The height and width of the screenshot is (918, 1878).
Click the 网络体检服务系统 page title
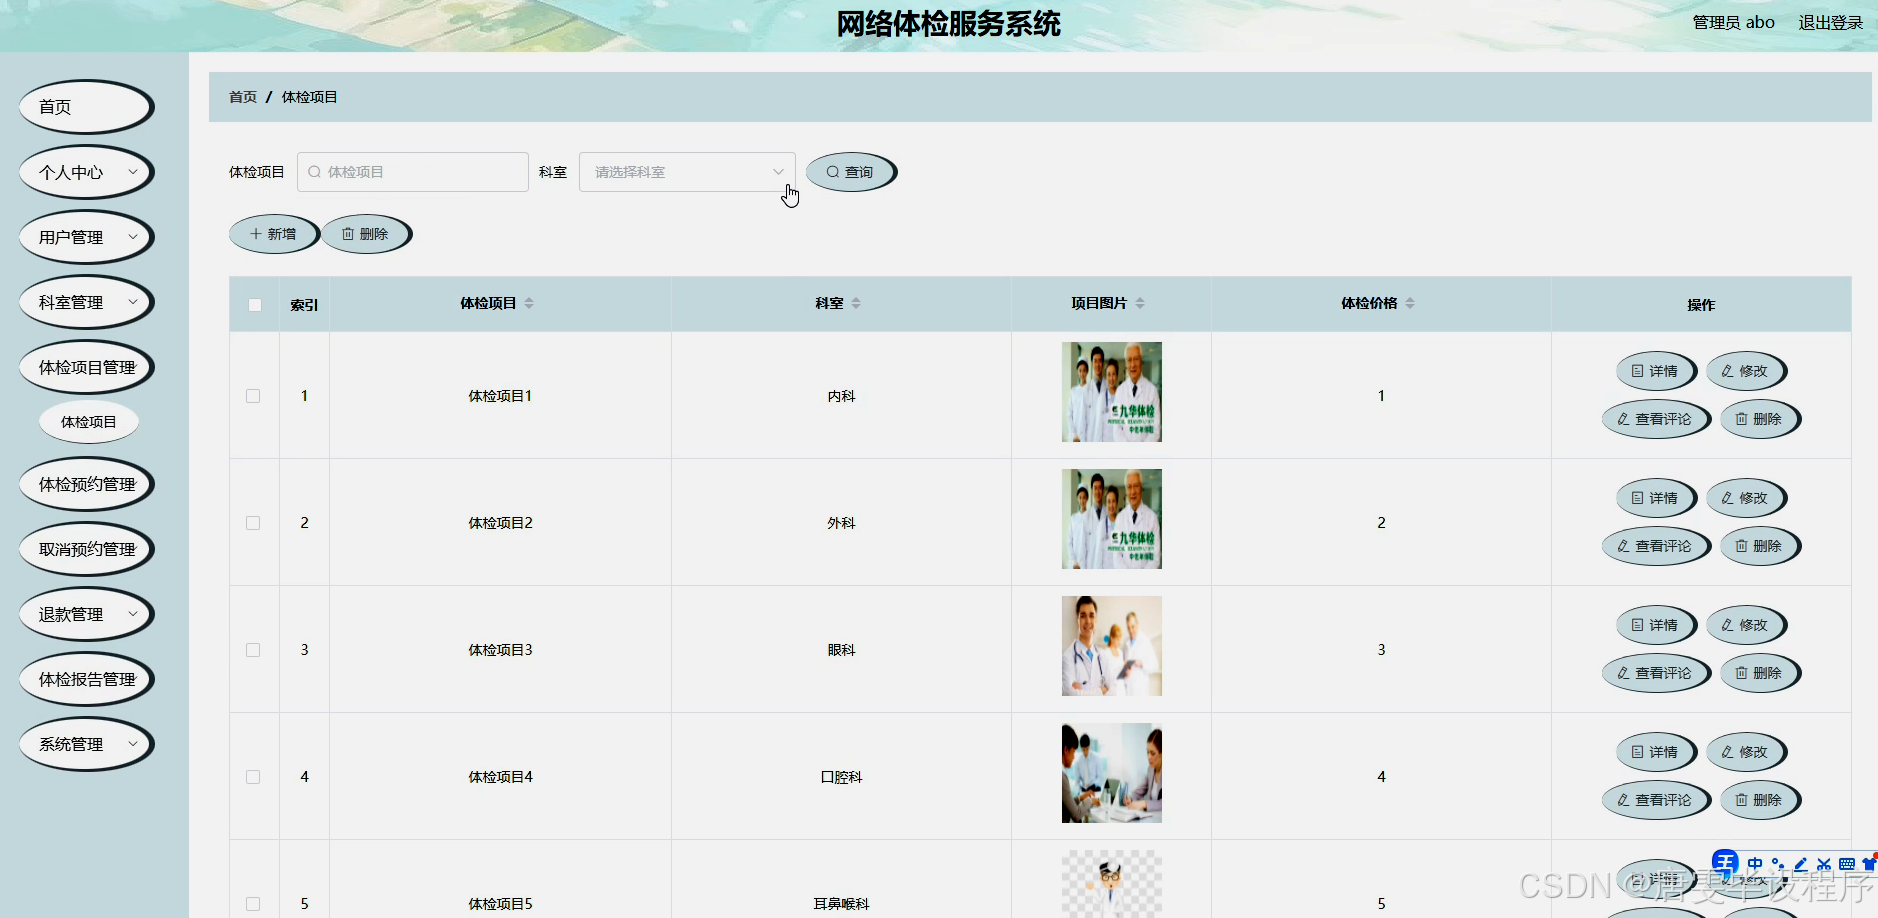(x=948, y=23)
